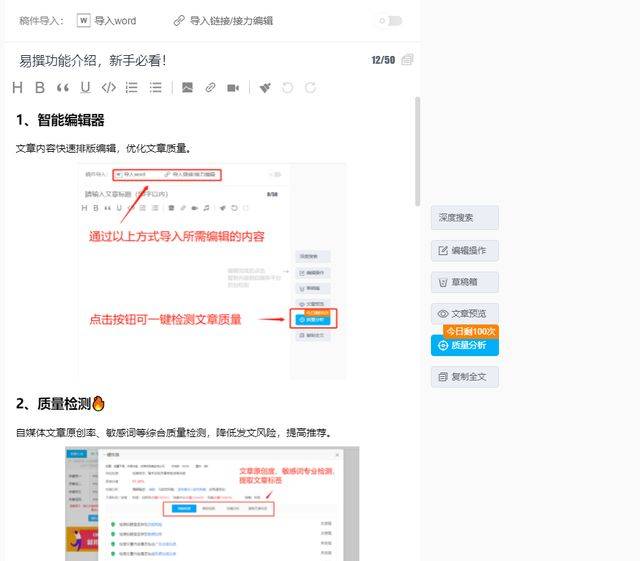Flip the switch at top right of editor
The height and width of the screenshot is (561, 640).
pos(390,20)
